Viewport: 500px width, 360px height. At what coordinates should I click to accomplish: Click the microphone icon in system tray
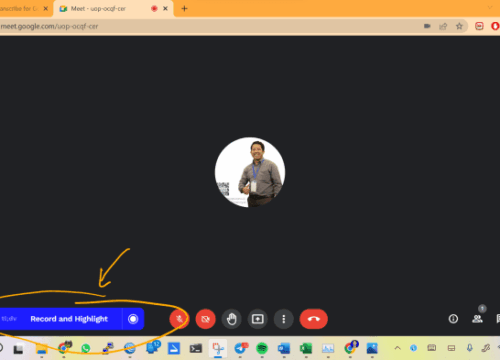coord(470,348)
